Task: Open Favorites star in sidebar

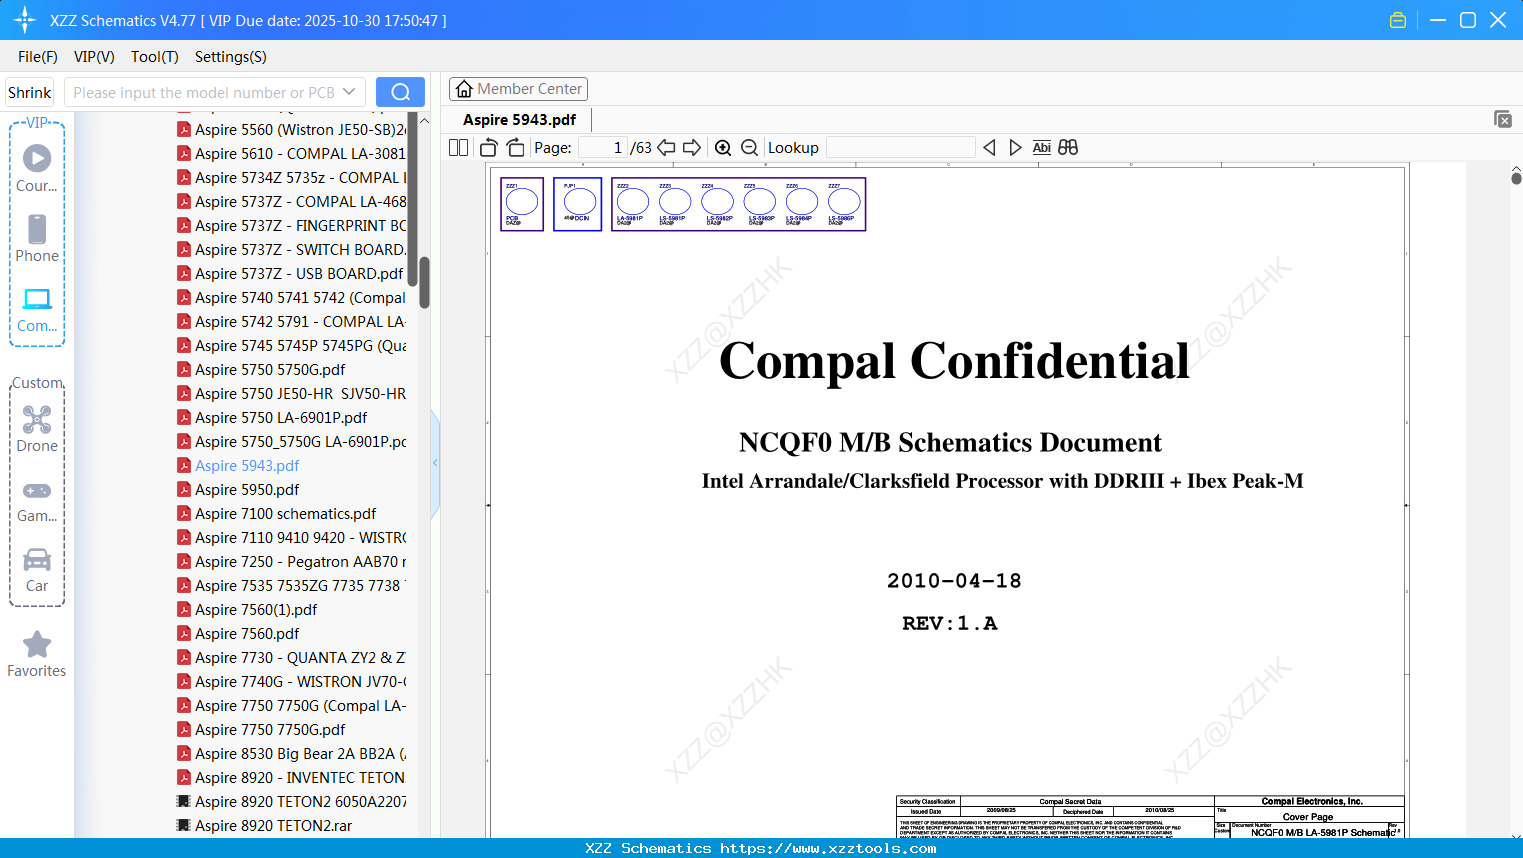Action: coord(37,654)
